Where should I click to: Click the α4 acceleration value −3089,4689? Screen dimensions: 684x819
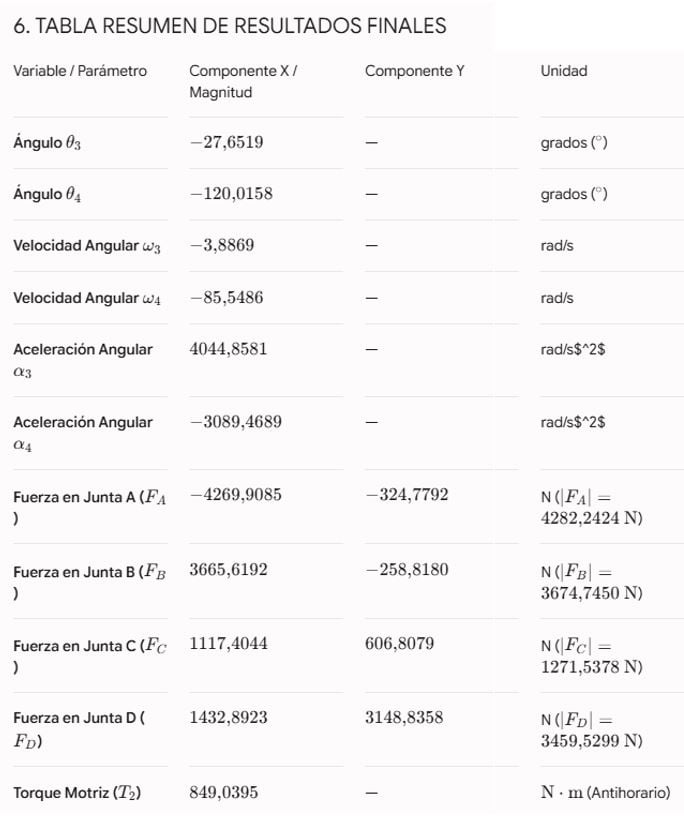[x=235, y=422]
